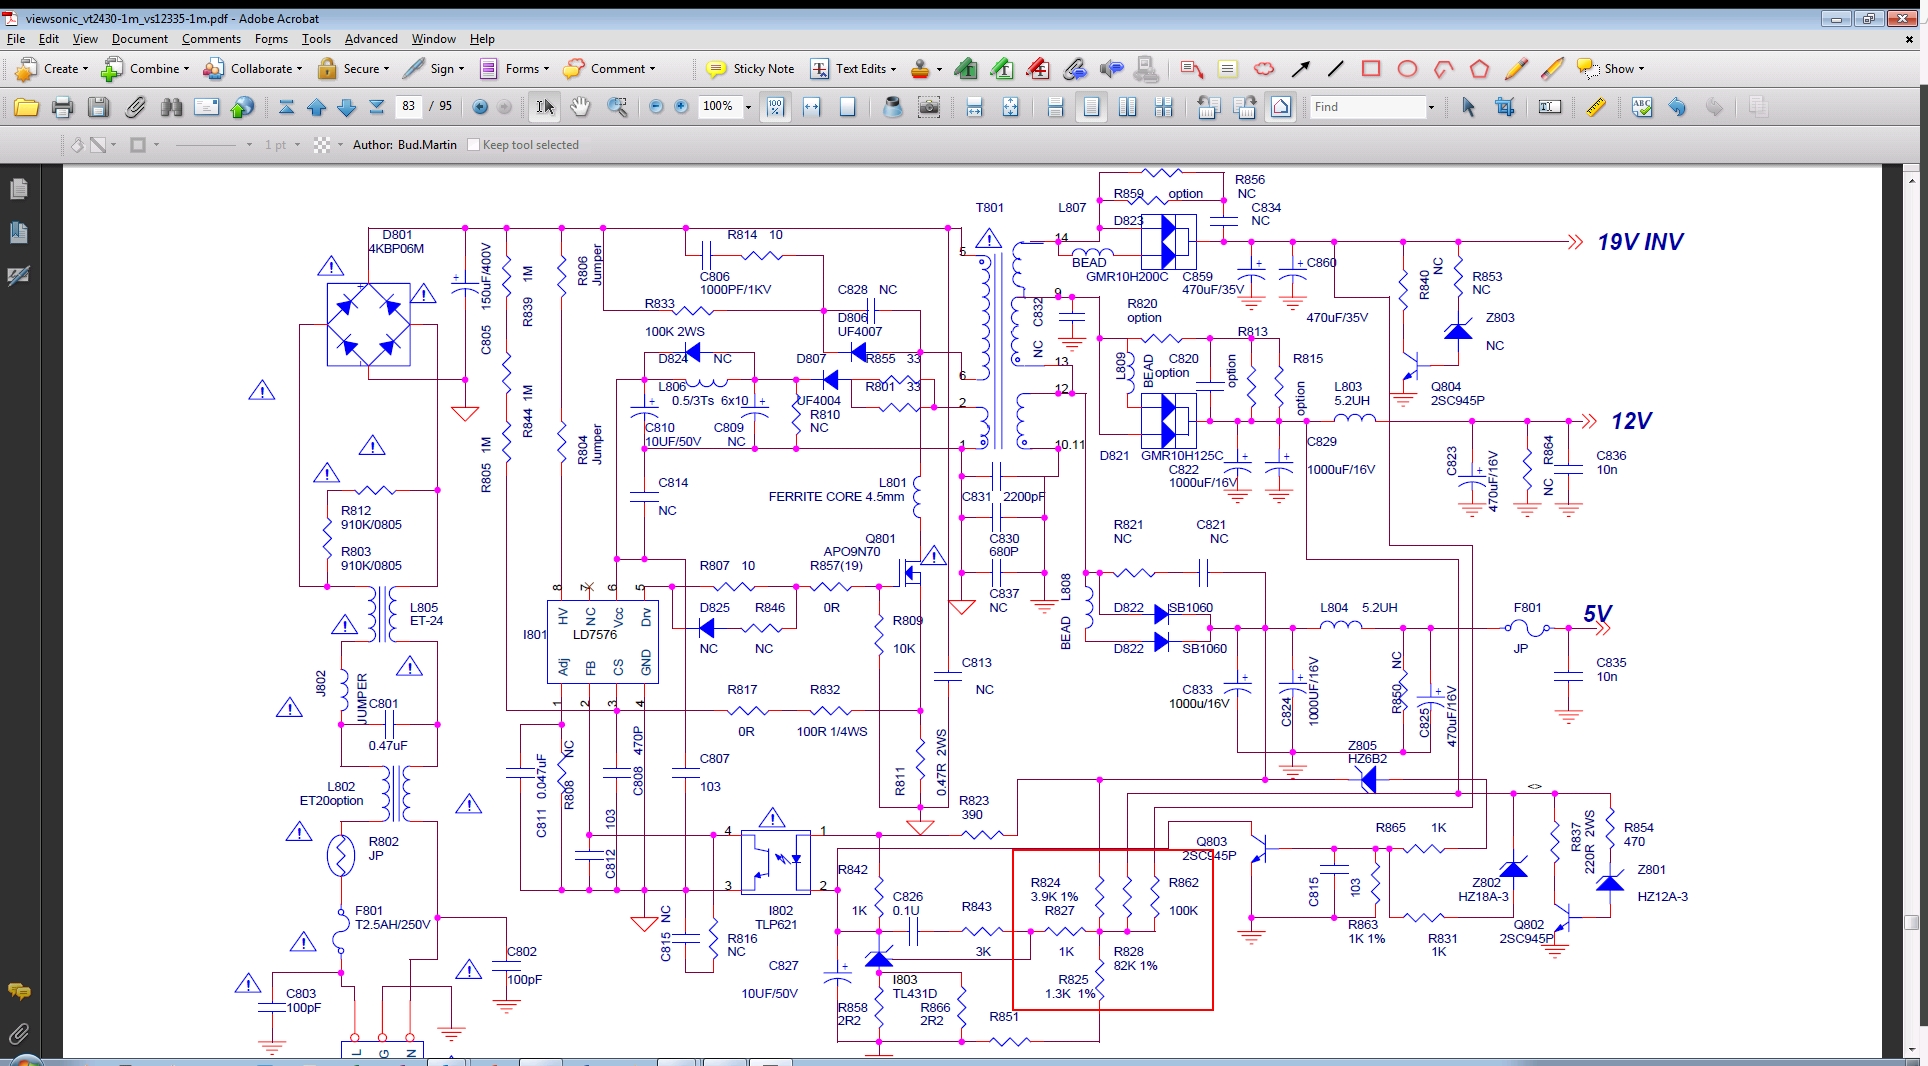
Task: Open the Pages panel in the sidebar
Action: click(x=18, y=189)
